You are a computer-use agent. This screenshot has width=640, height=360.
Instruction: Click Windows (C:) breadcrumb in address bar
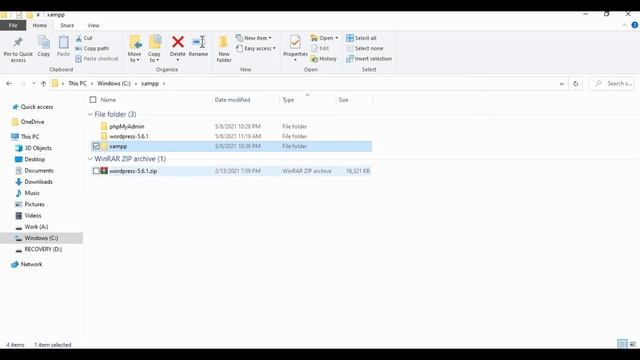point(114,84)
